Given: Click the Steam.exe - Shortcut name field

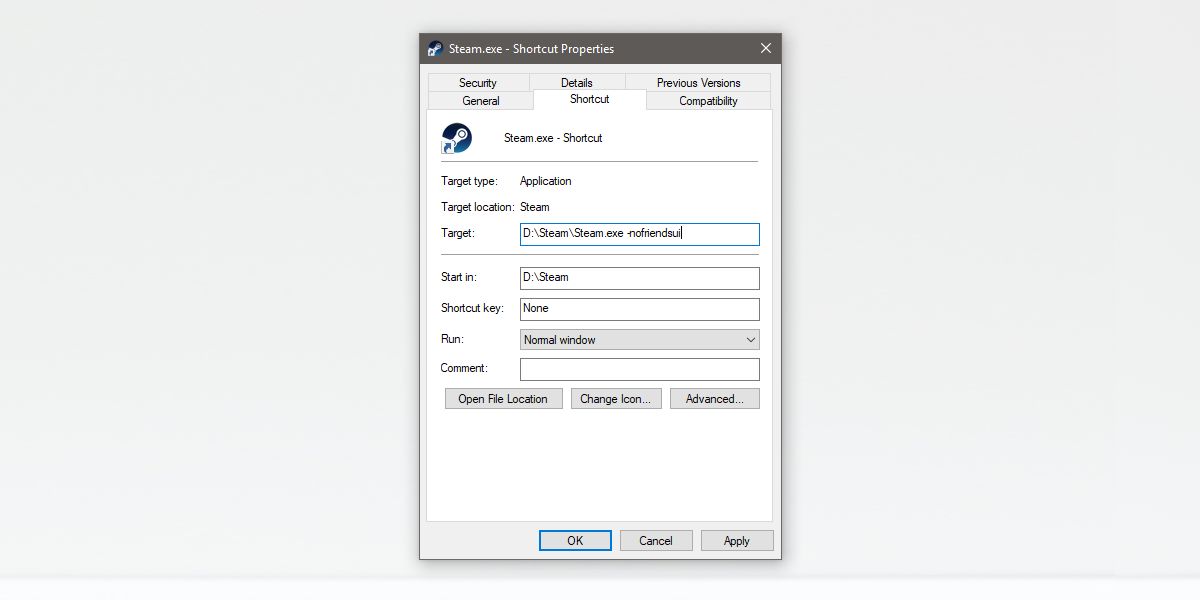Looking at the screenshot, I should (553, 138).
